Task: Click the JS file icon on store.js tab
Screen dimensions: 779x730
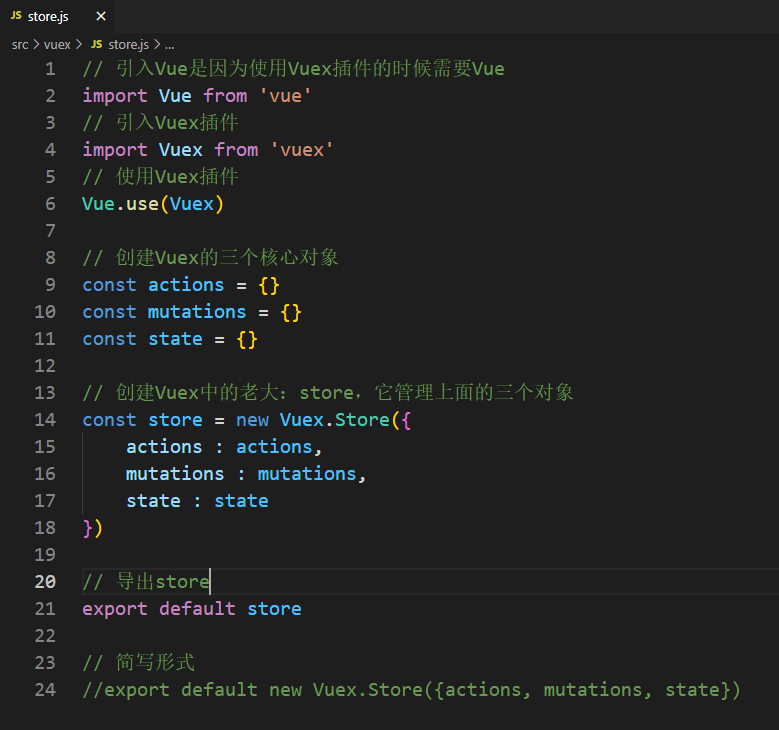Action: tap(16, 16)
